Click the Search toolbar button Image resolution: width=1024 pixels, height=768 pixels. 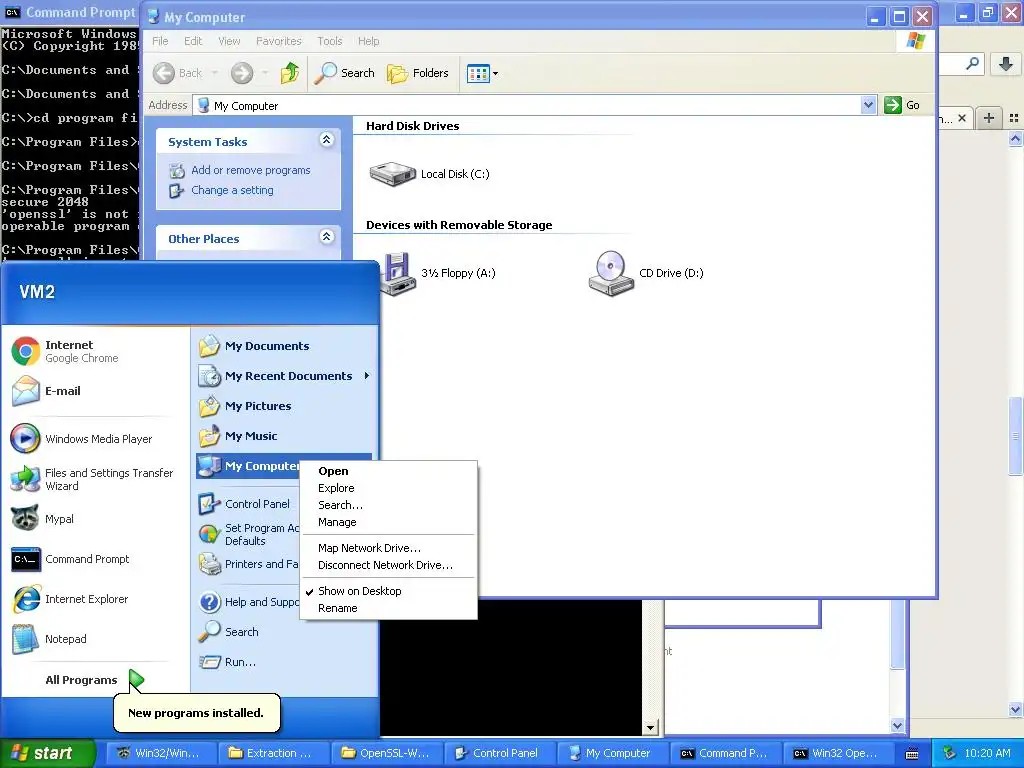point(344,73)
